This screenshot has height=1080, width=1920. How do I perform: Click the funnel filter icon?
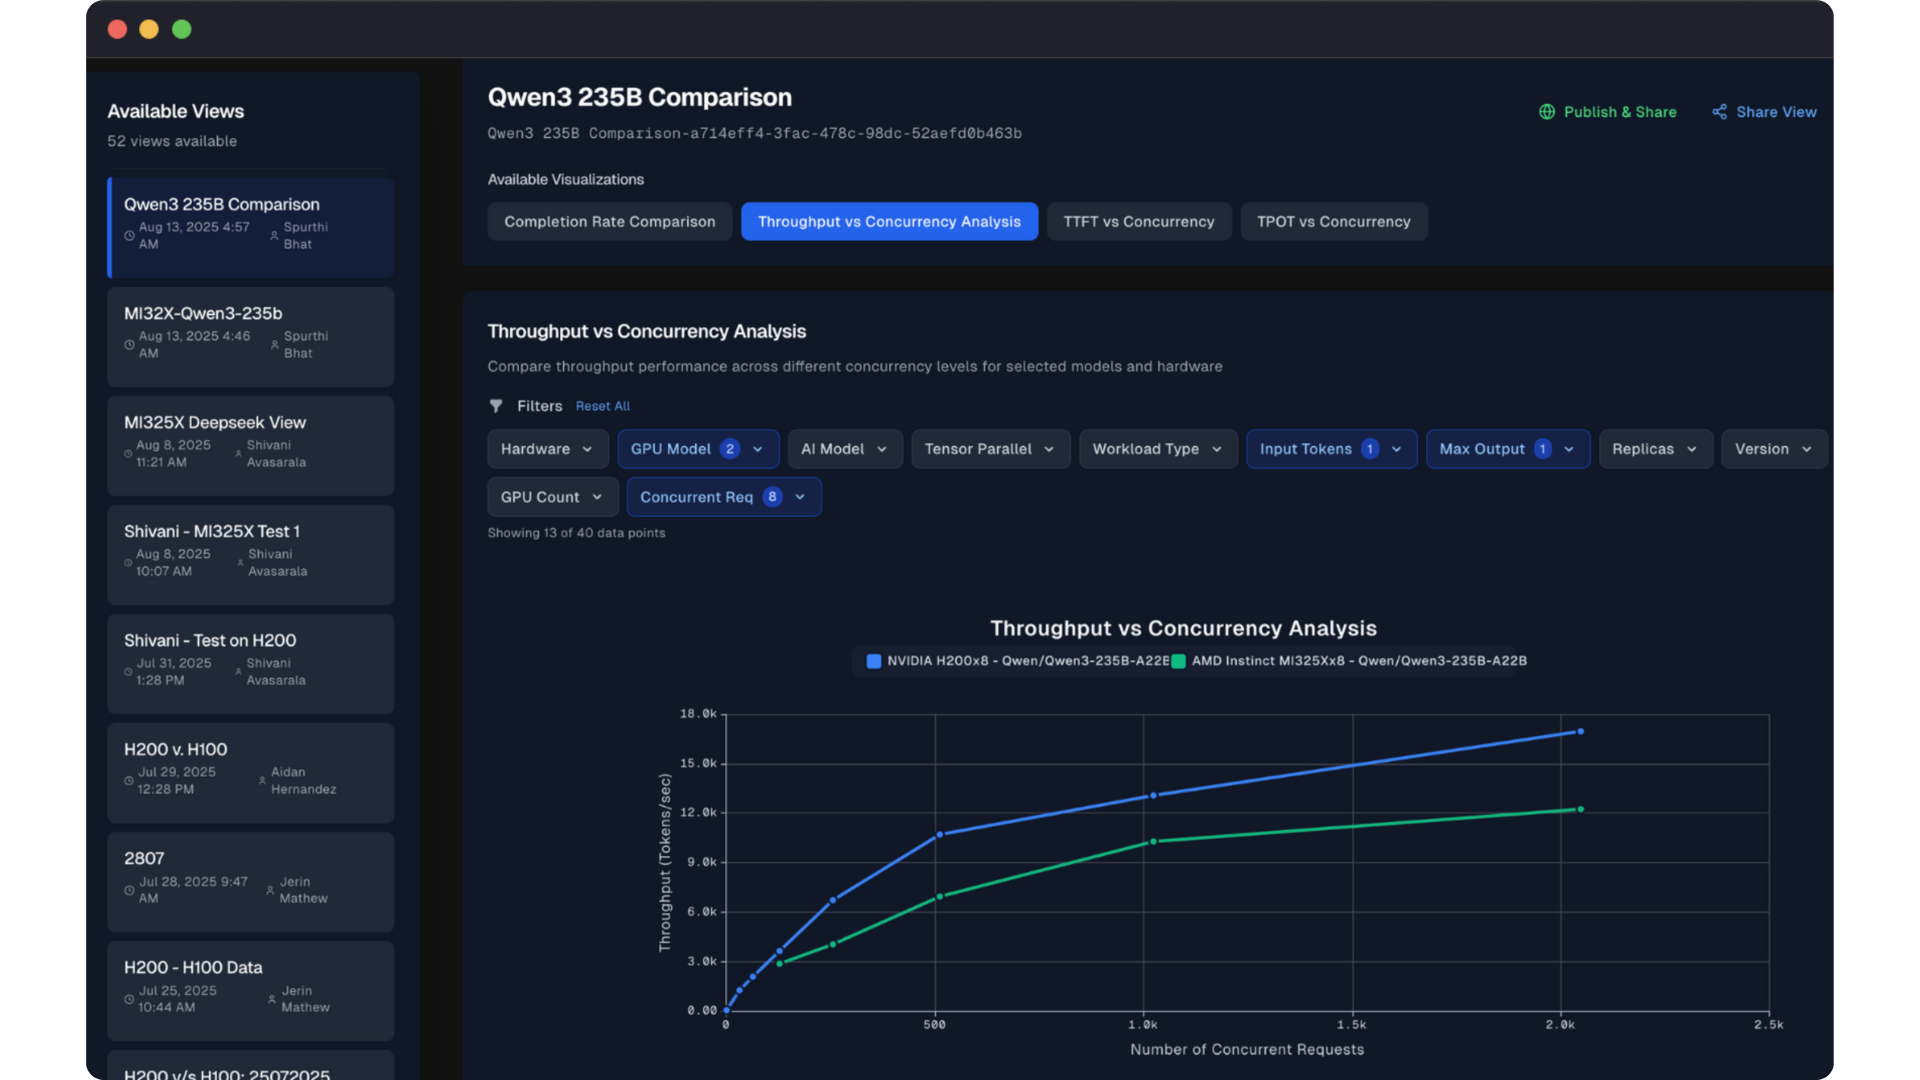[x=496, y=406]
